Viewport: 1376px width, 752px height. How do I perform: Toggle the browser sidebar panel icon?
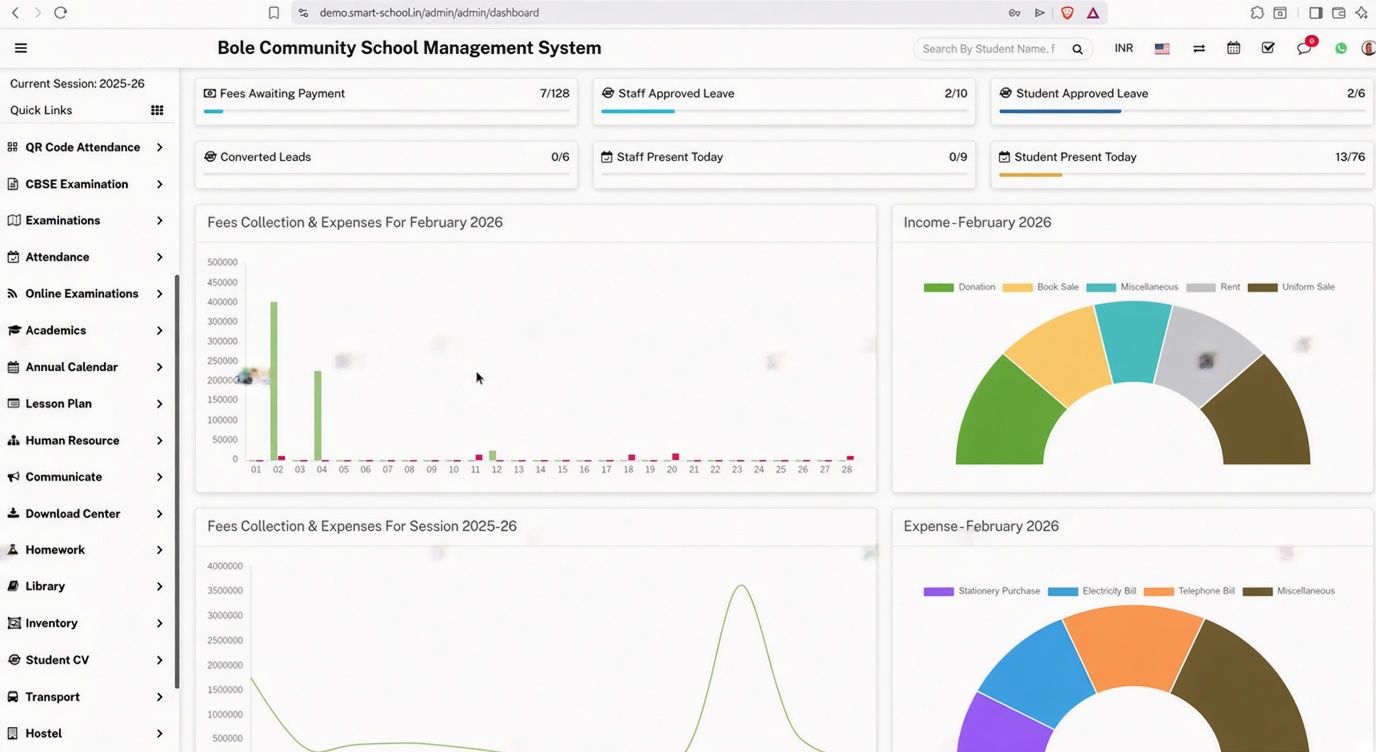click(1315, 13)
